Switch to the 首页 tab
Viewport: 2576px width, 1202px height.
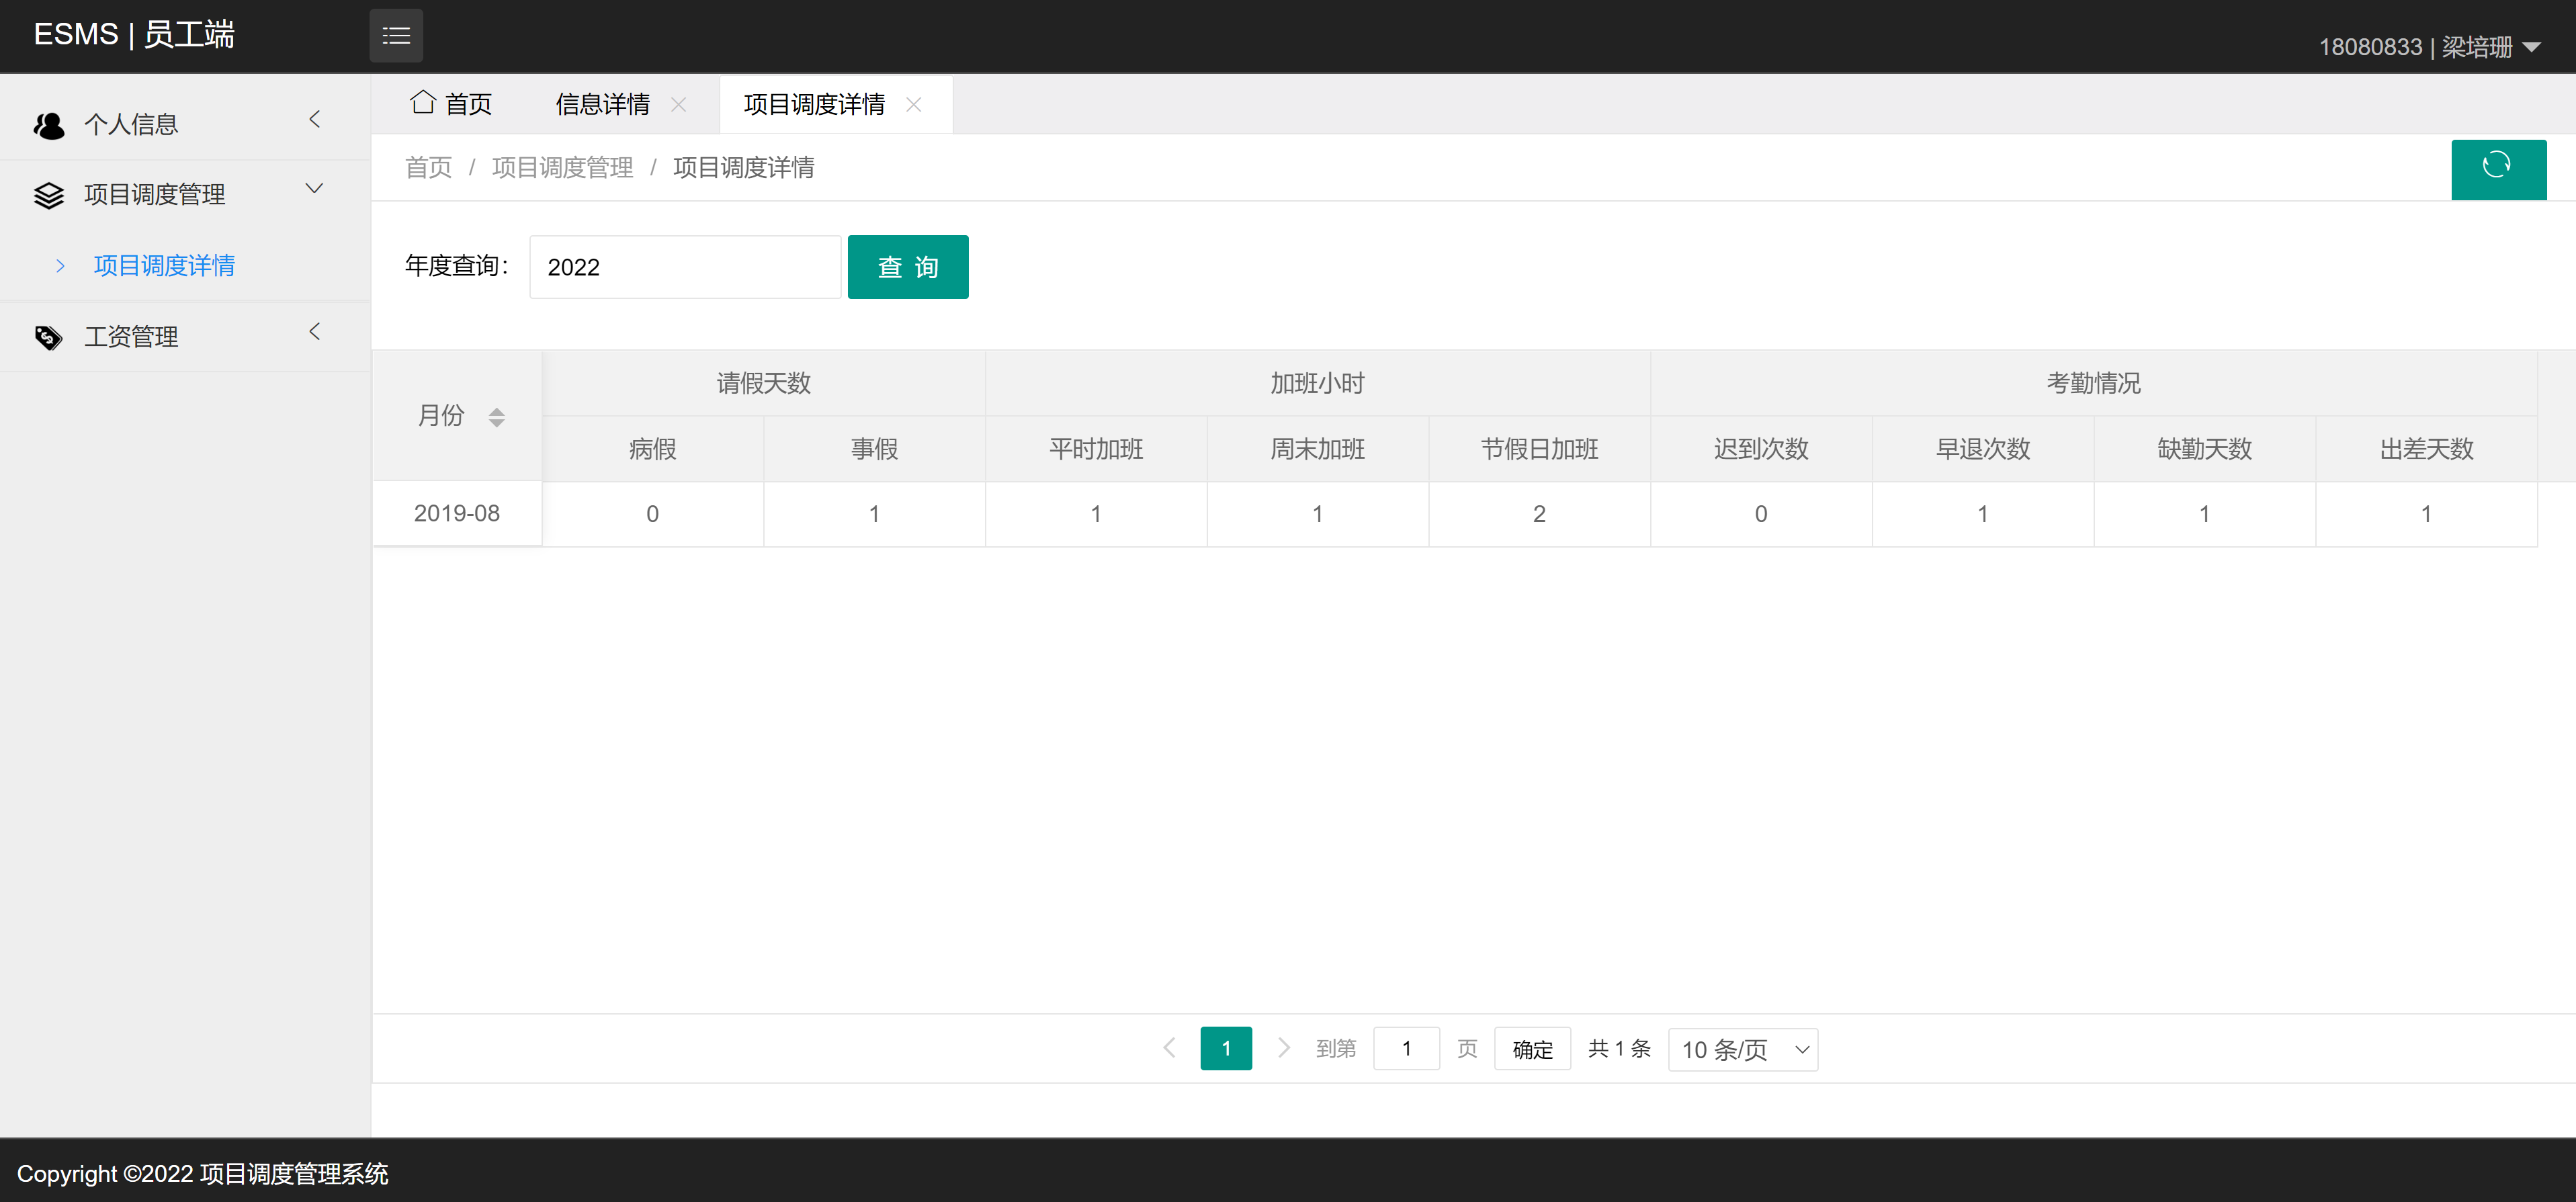coord(452,104)
